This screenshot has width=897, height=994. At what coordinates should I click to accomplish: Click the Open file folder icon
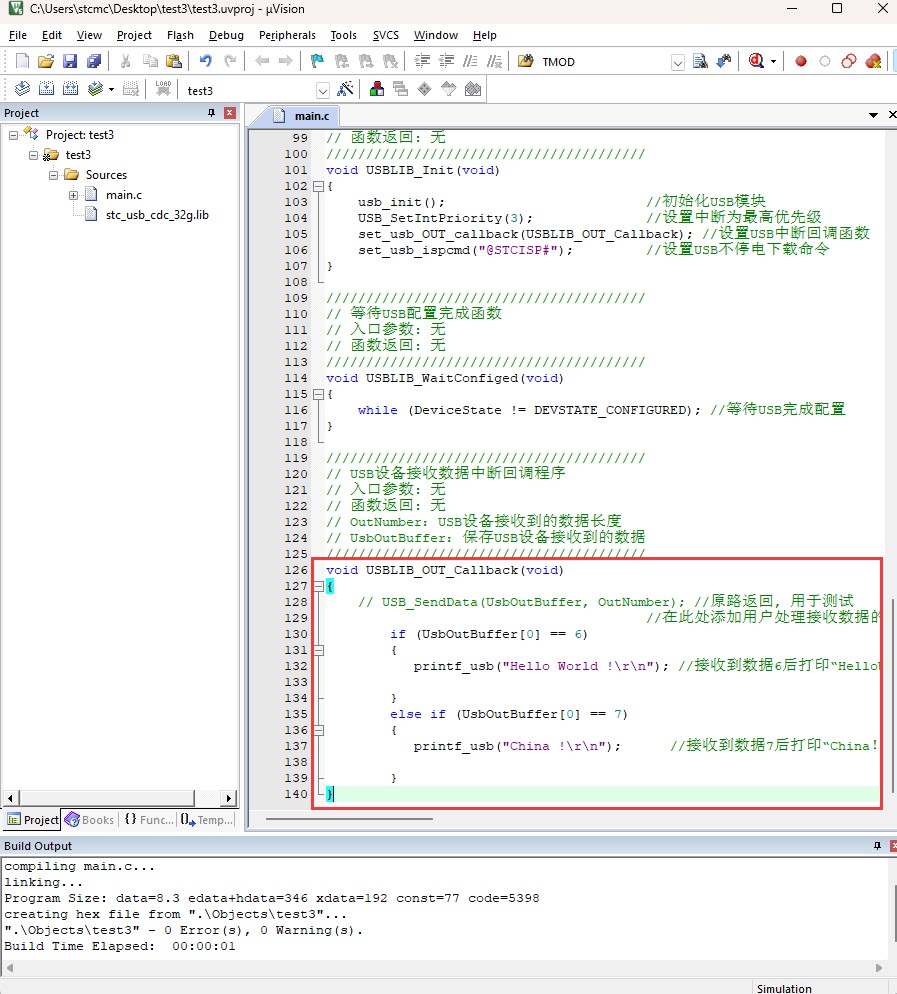[x=46, y=61]
